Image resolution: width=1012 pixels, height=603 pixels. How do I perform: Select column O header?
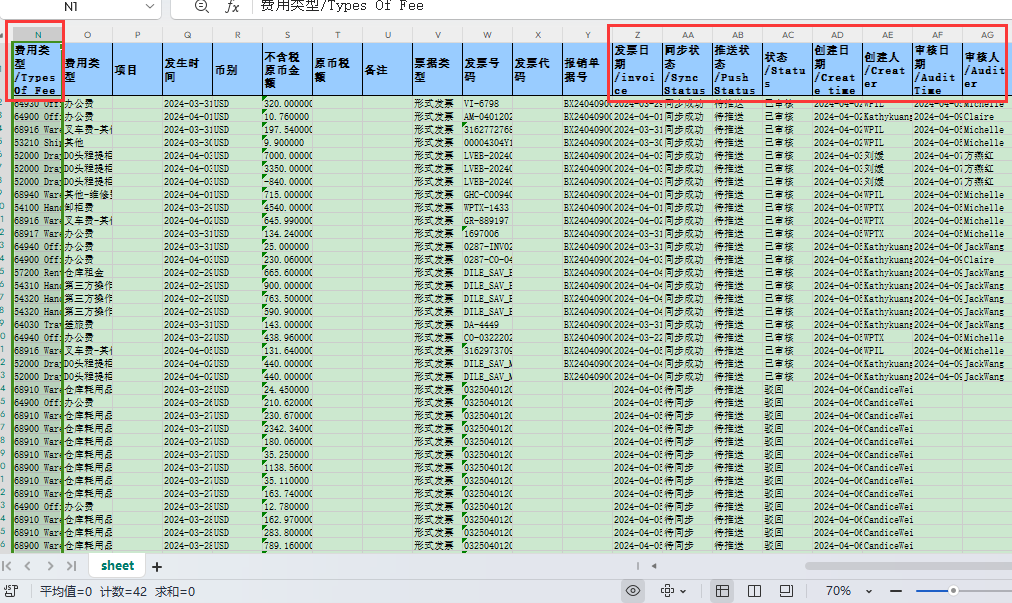click(88, 35)
